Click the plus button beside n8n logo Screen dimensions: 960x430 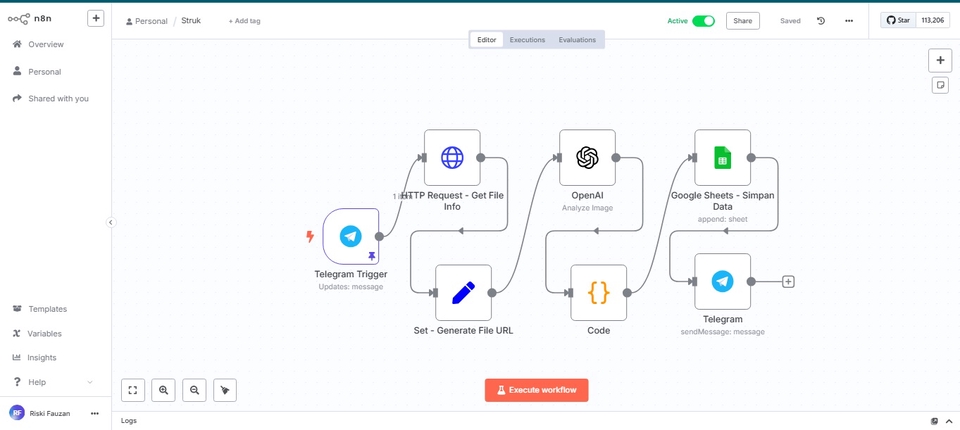96,18
